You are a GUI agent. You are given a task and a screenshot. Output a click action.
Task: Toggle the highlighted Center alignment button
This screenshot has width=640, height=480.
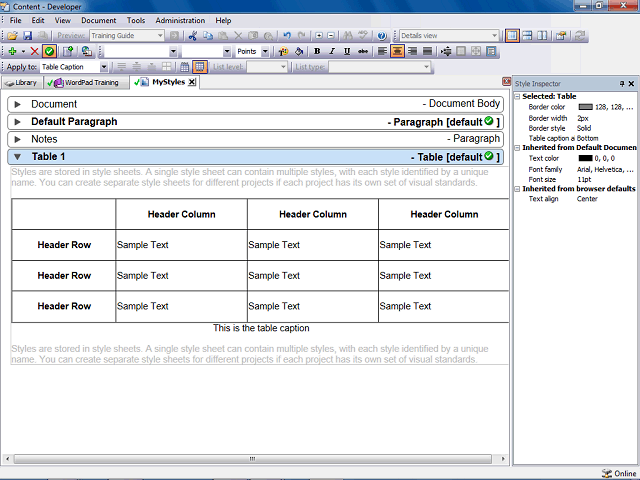397,51
